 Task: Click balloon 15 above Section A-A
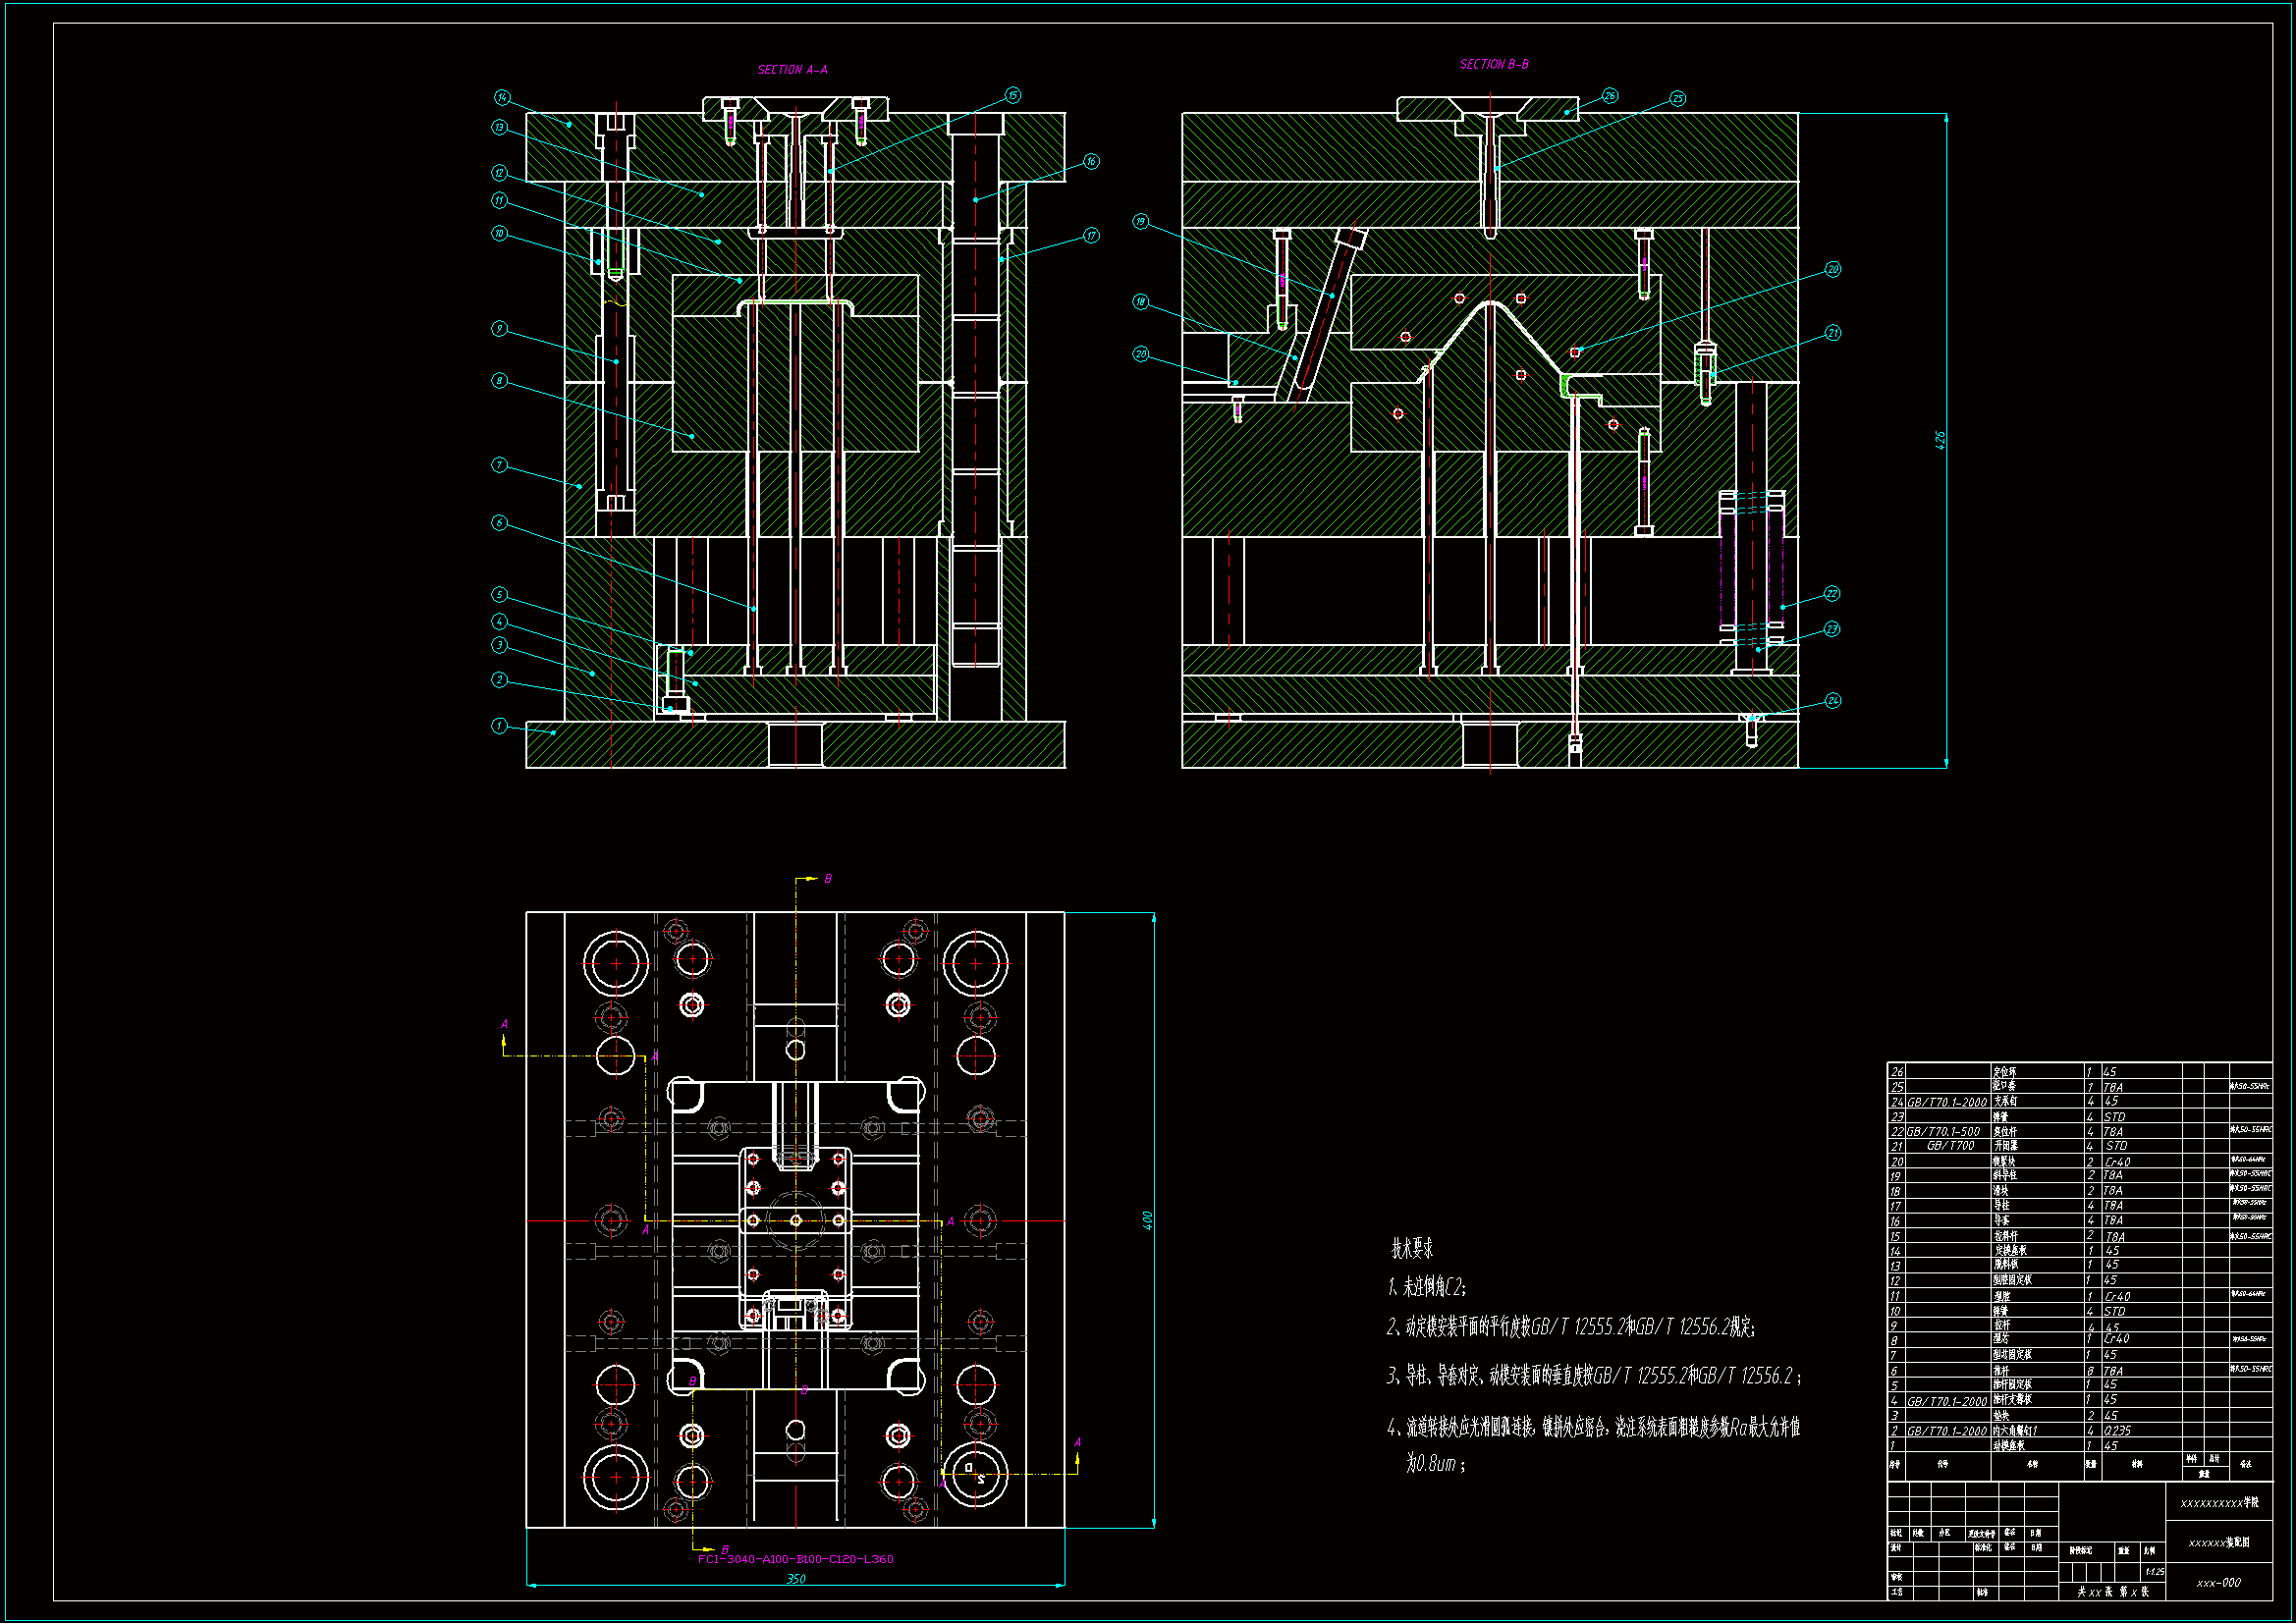coord(1012,95)
